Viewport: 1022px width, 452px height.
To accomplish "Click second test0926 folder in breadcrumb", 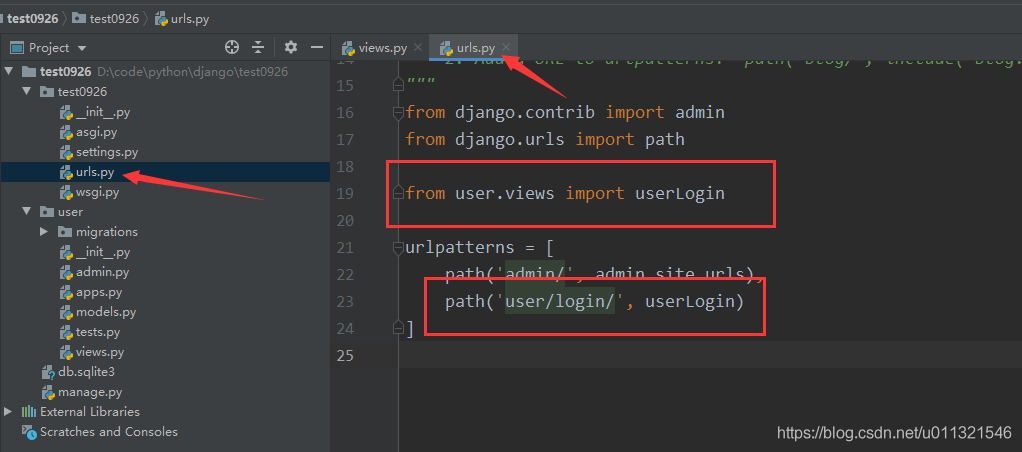I will [106, 19].
